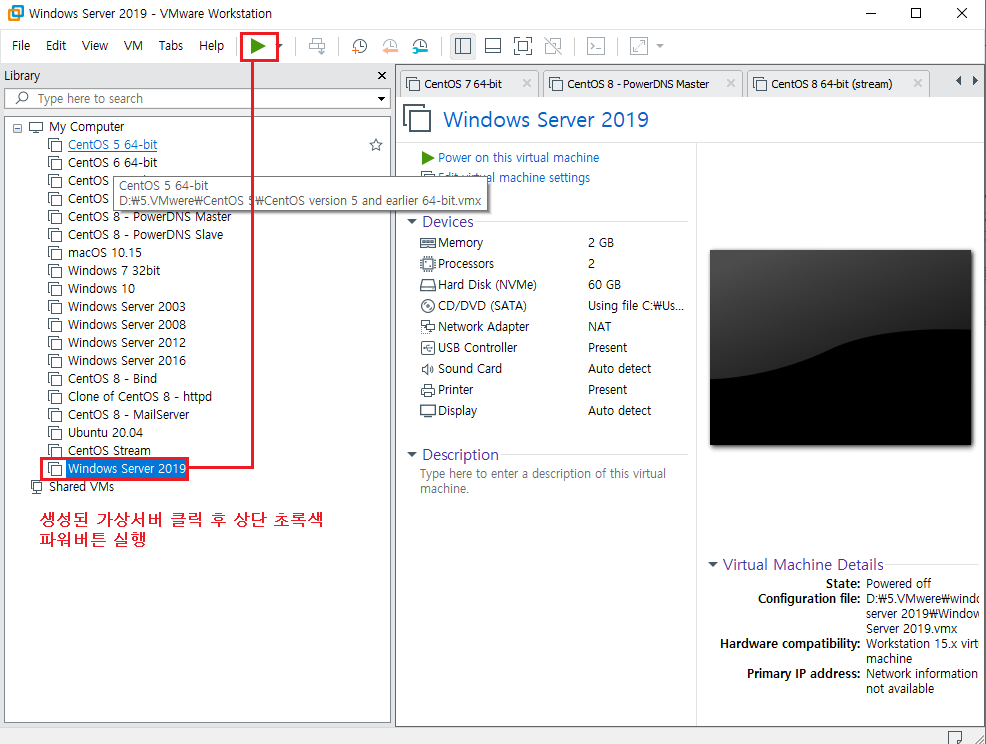Open the library search dropdown arrow
Screen dimensions: 986x744
[x=381, y=99]
